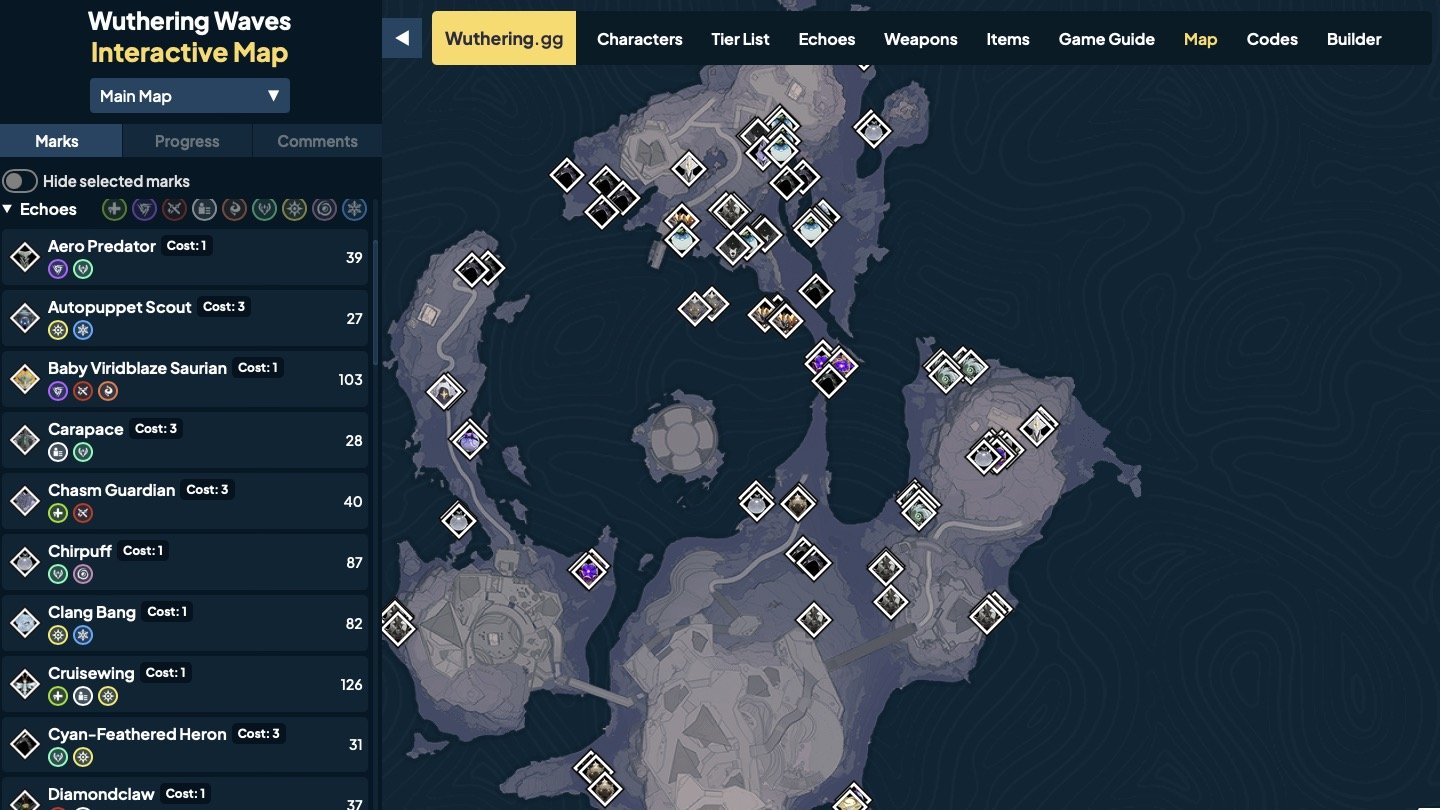Click red crossed-swords icon under Baby Viridblaze Saurian

(83, 391)
